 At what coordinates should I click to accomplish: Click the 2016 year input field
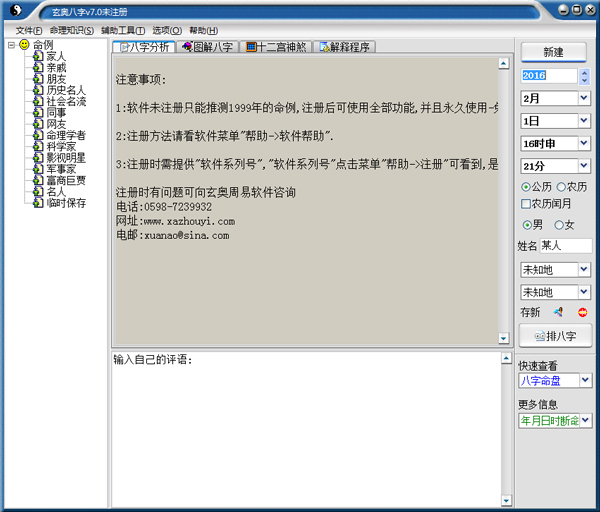(548, 76)
